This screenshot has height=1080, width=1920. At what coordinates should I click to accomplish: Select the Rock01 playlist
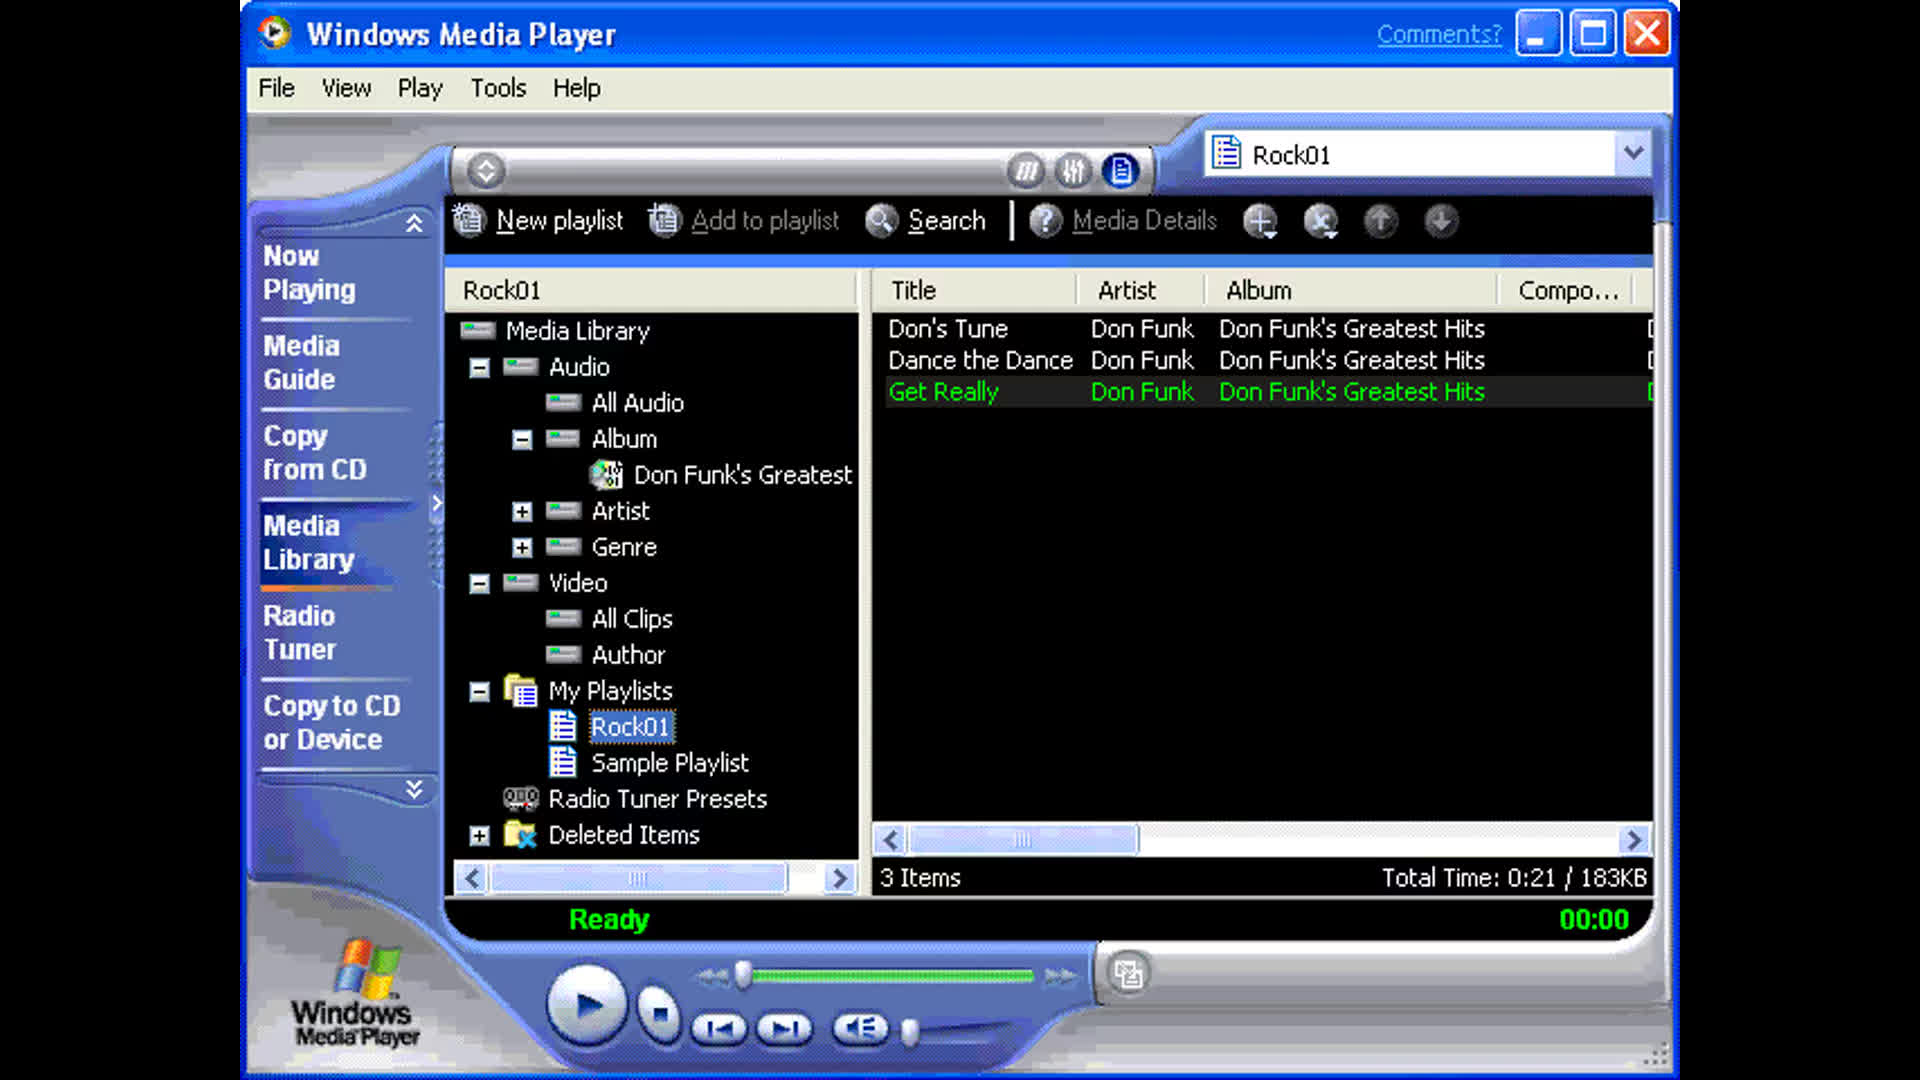coord(631,727)
